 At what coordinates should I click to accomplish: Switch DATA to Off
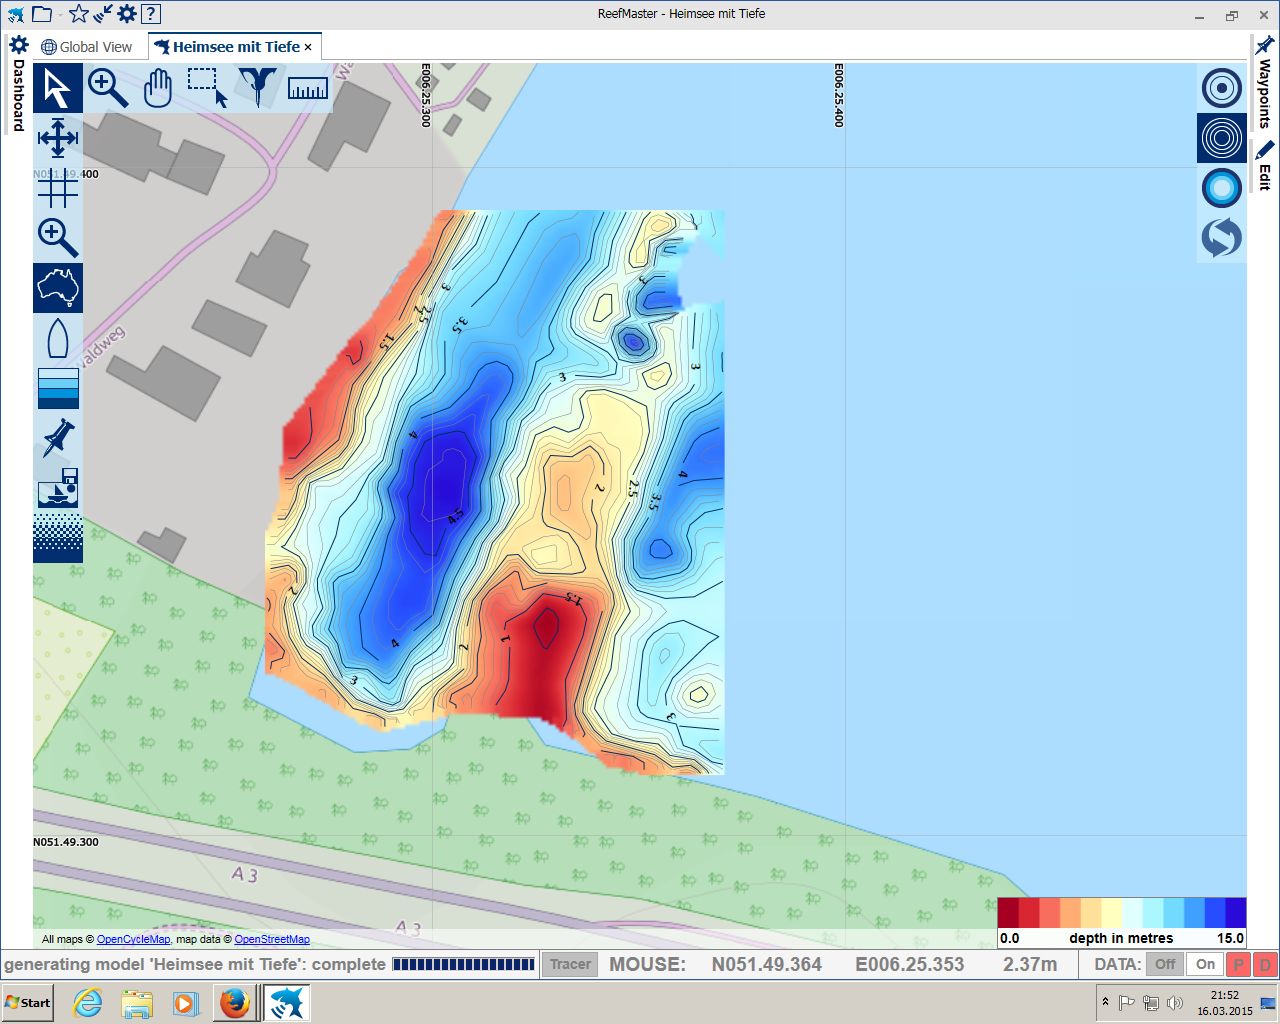pyautogui.click(x=1165, y=965)
